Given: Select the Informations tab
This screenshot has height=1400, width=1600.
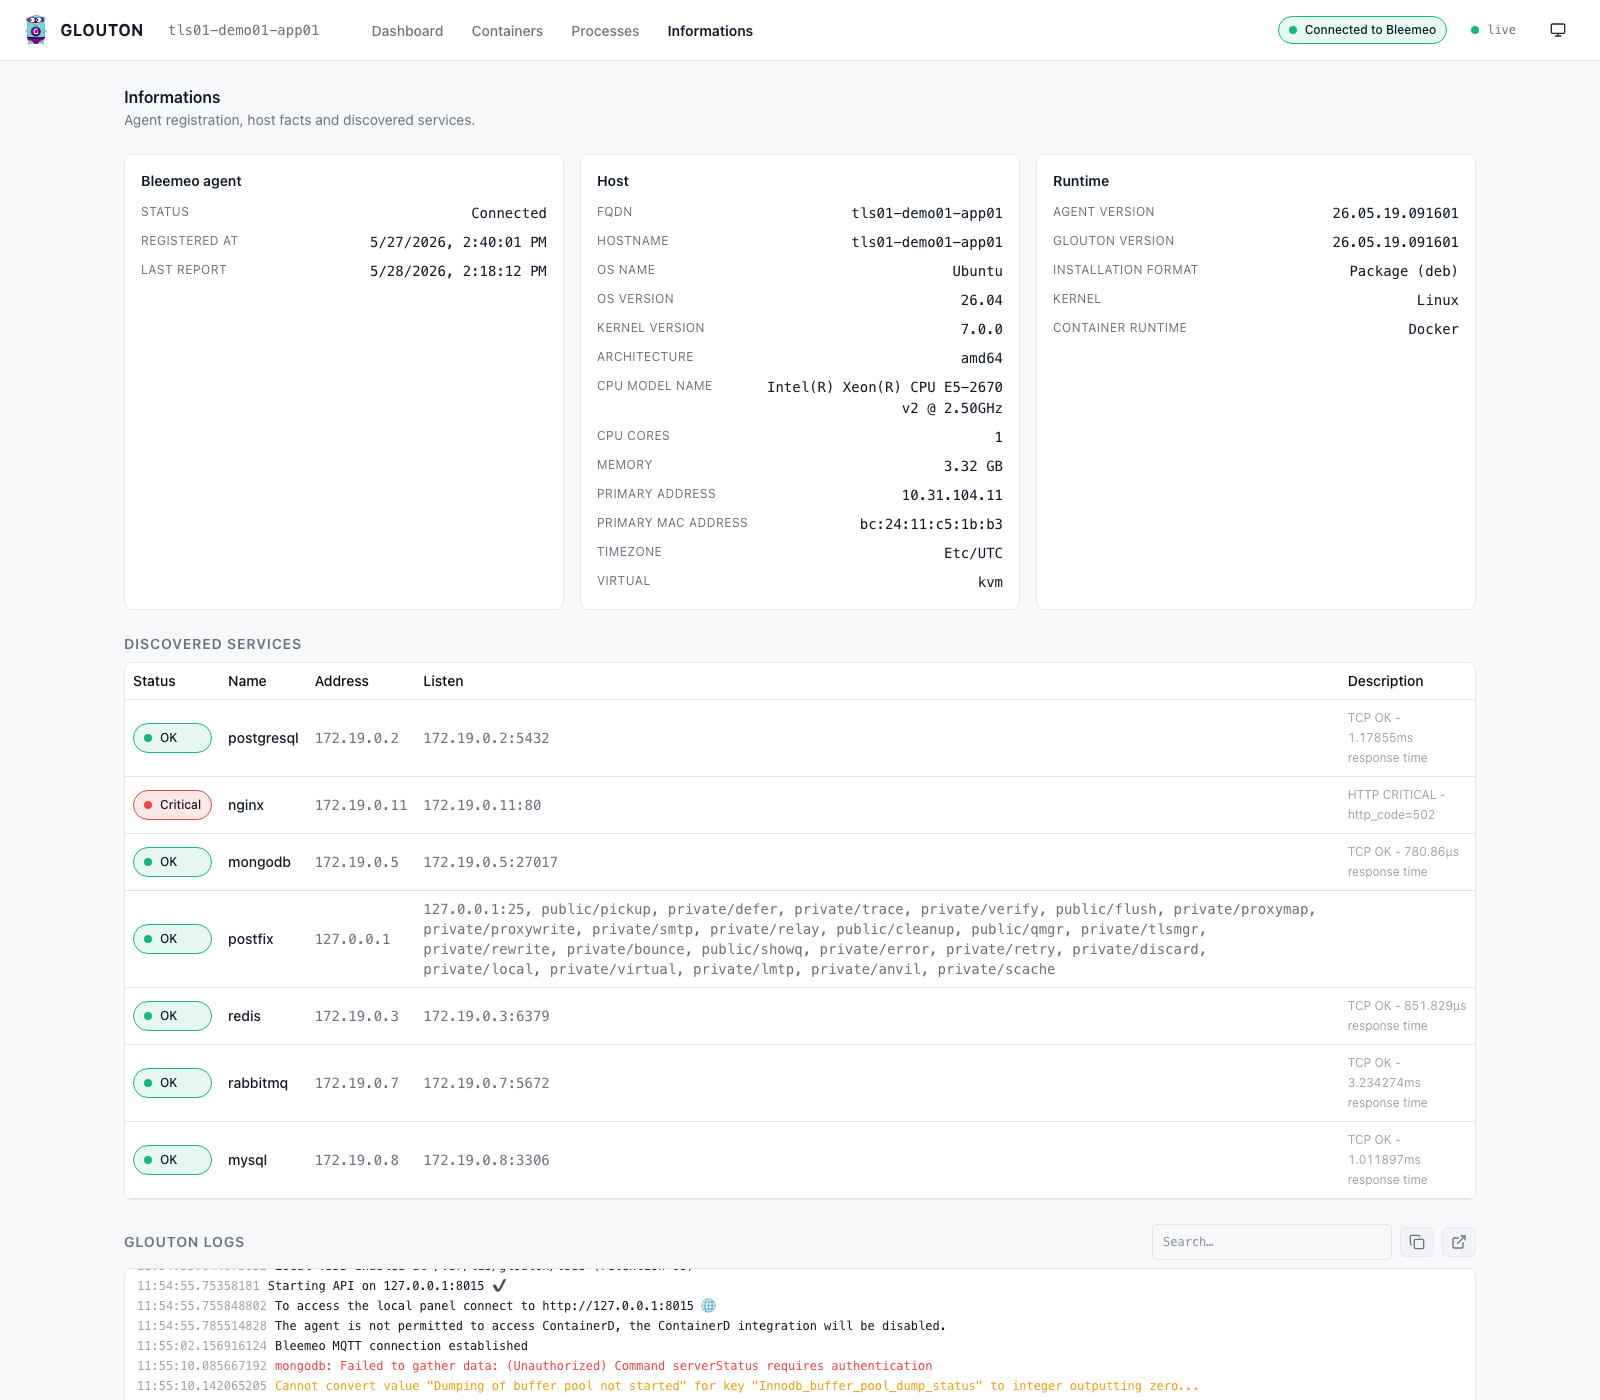Looking at the screenshot, I should point(710,31).
